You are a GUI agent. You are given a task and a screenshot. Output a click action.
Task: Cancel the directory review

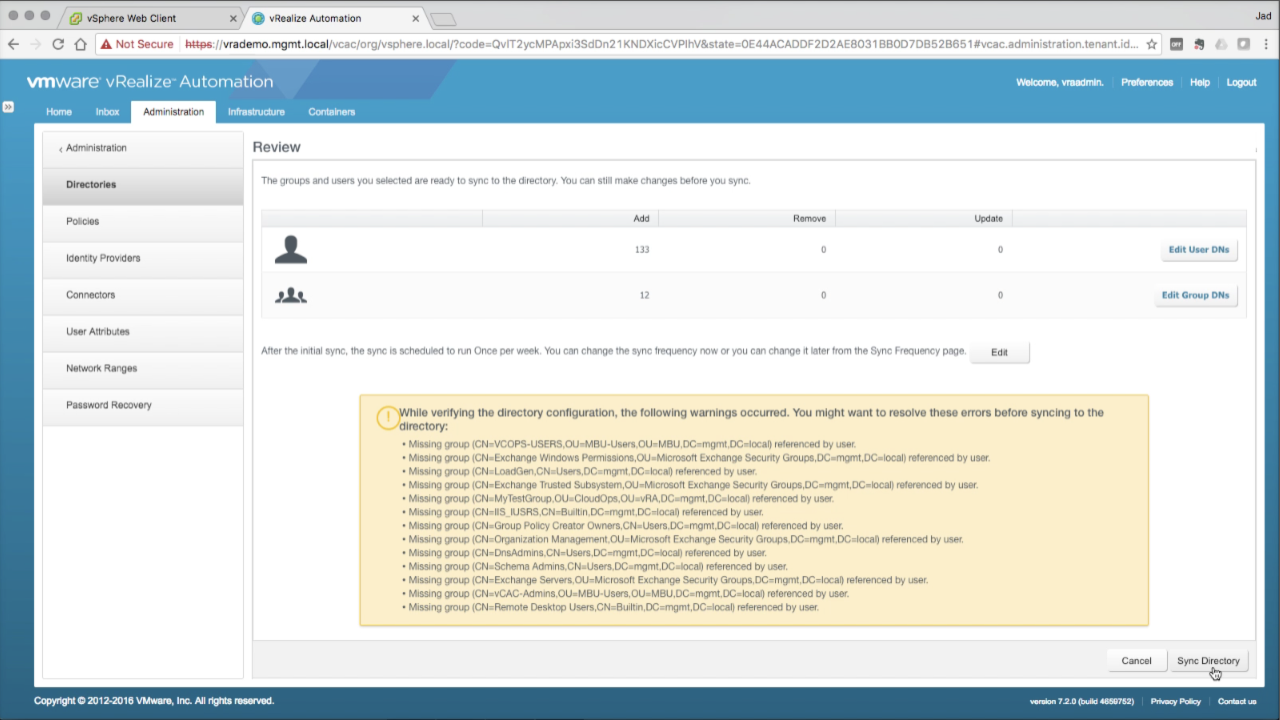coord(1136,661)
